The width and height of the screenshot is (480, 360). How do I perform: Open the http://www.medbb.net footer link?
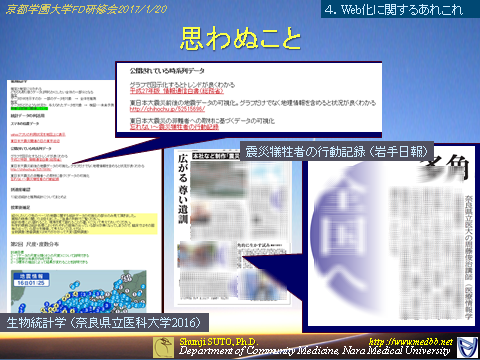[x=411, y=342]
